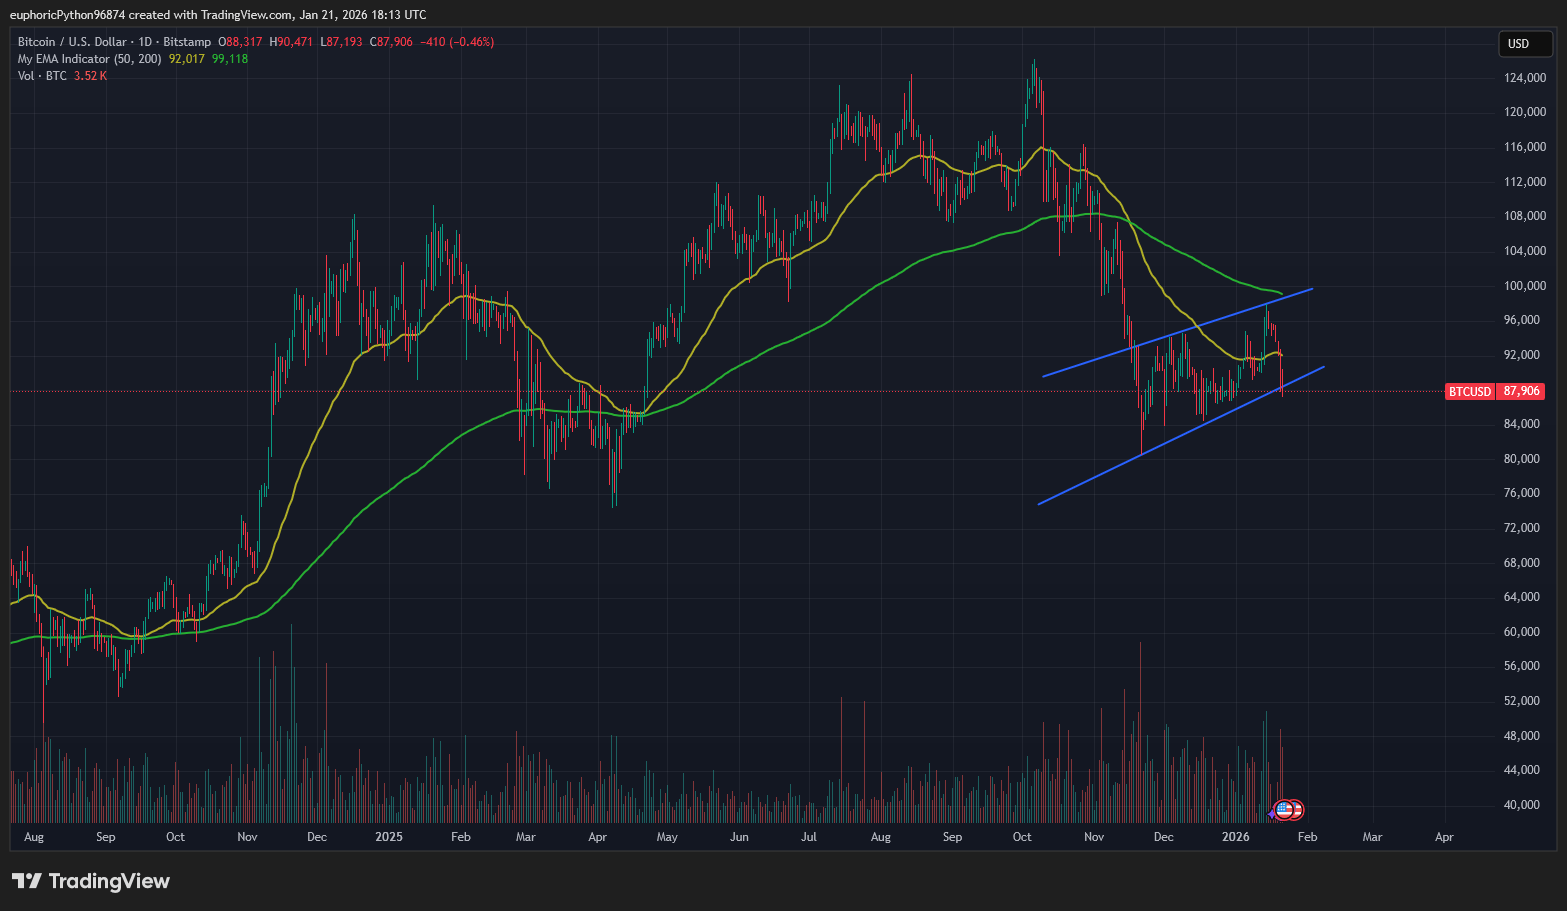Click the second overlapping flag badge near Feb
This screenshot has width=1567, height=911.
[1297, 809]
